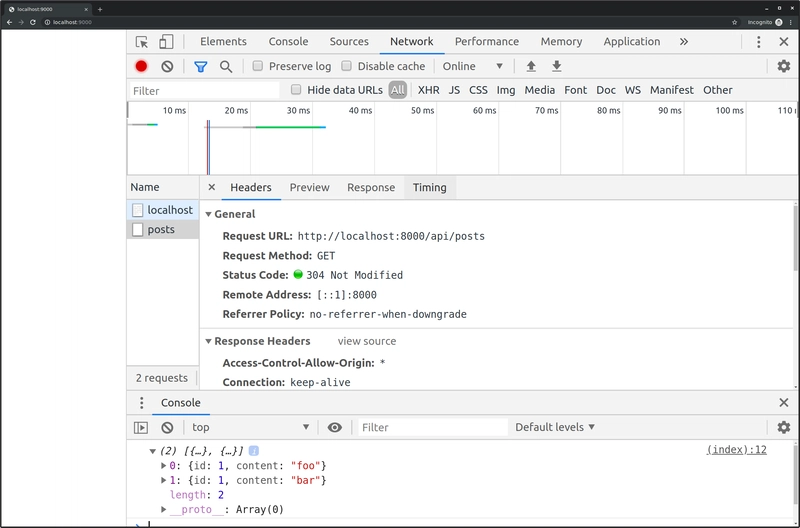Viewport: 800px width, 528px height.
Task: Toggle the device toolbar icon
Action: coord(166,42)
